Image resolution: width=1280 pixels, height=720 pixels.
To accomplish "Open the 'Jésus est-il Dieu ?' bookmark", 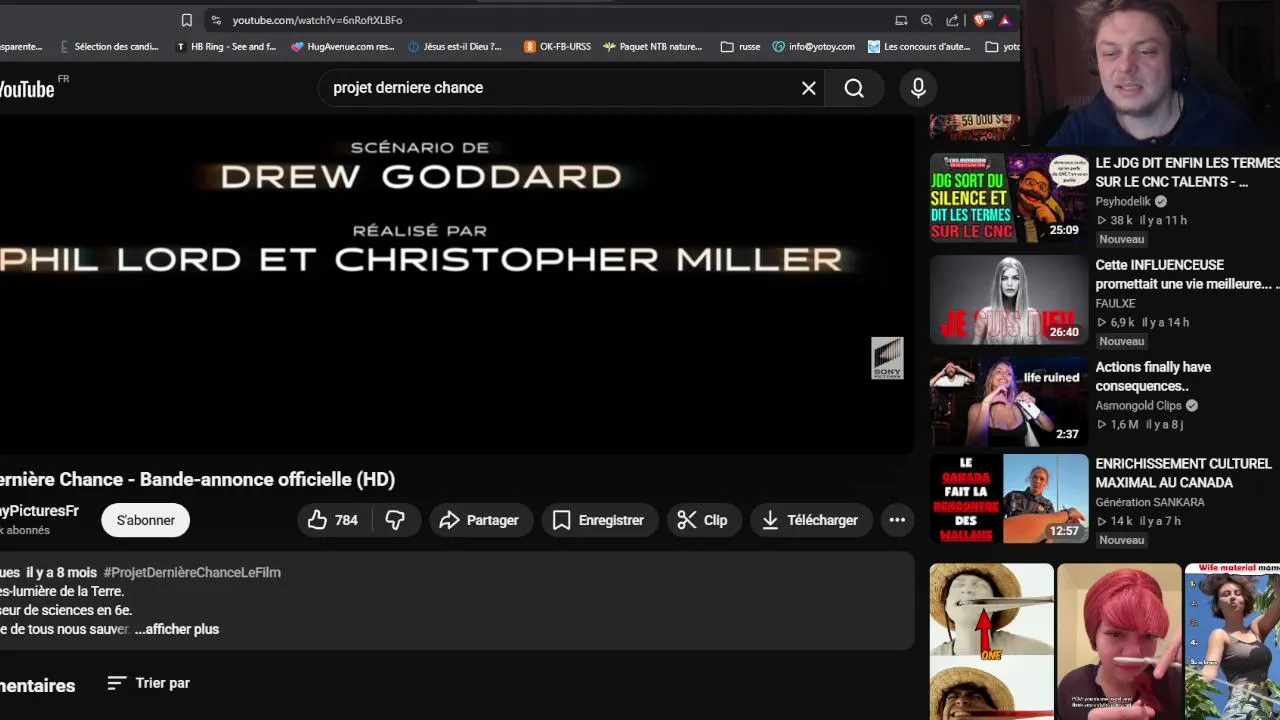I will [455, 46].
